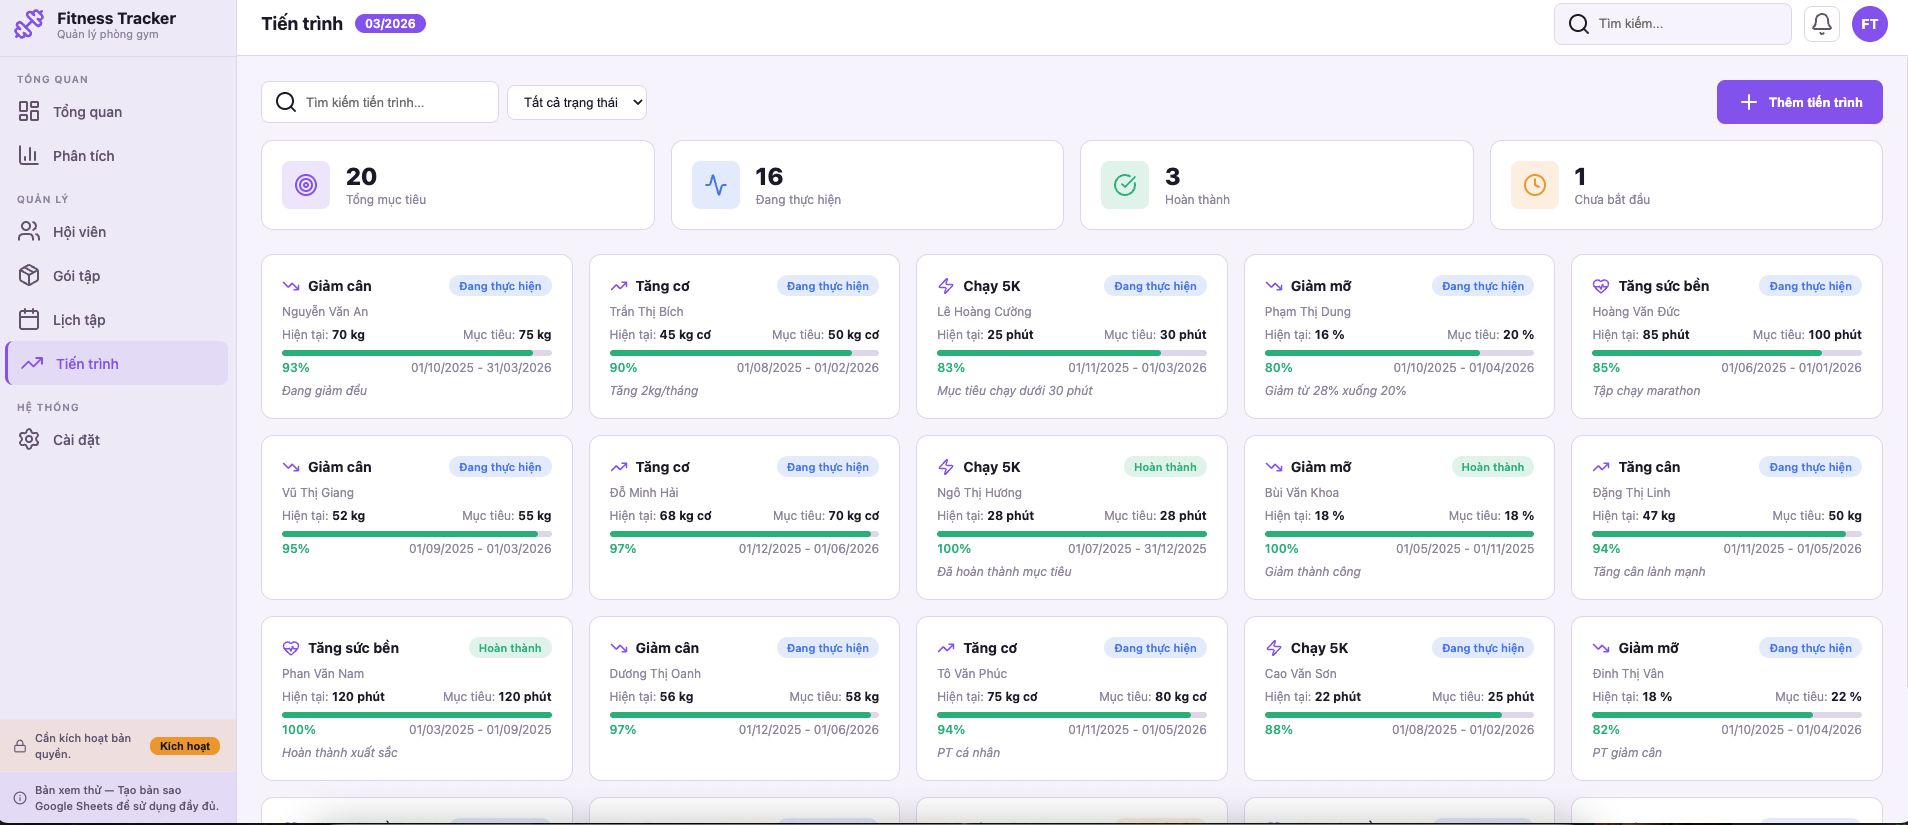
Task: Open the FT user avatar menu
Action: tap(1869, 24)
